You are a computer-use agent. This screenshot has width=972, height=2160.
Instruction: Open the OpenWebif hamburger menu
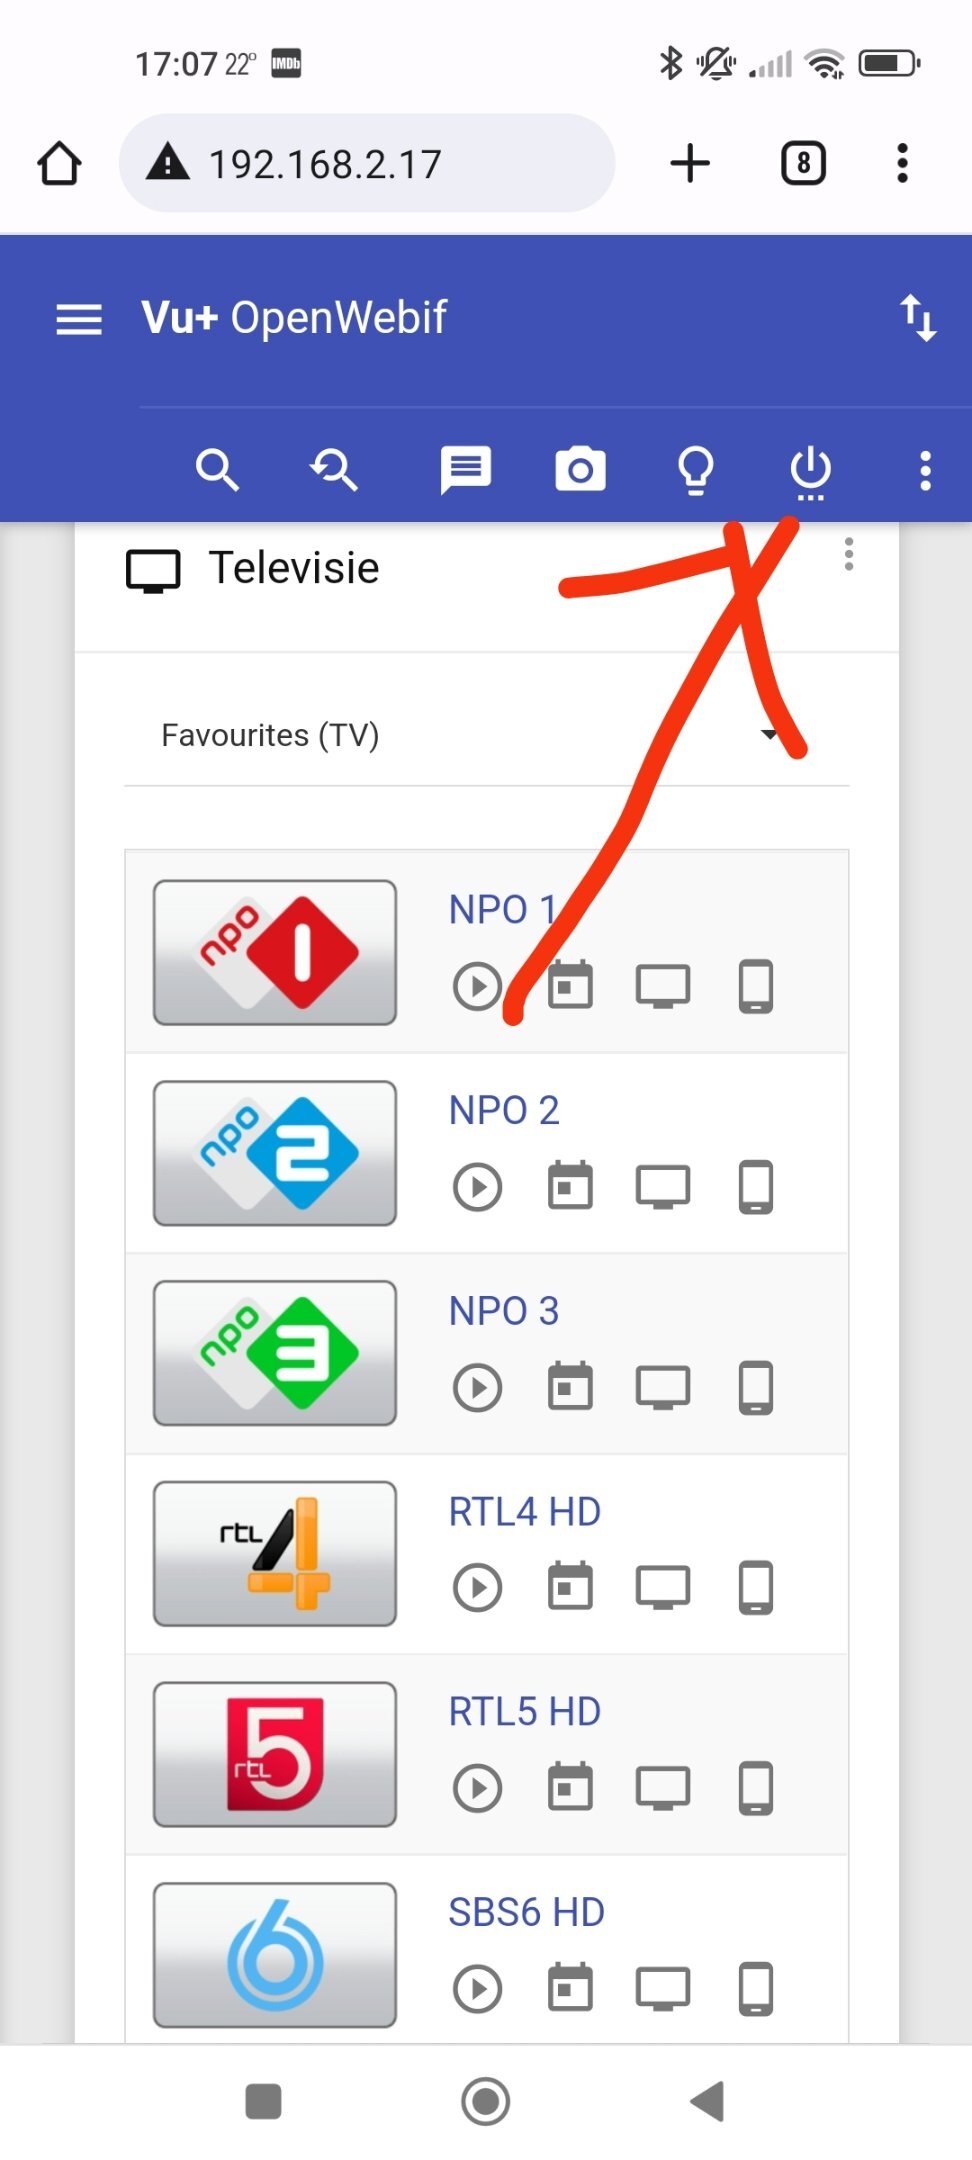click(79, 319)
